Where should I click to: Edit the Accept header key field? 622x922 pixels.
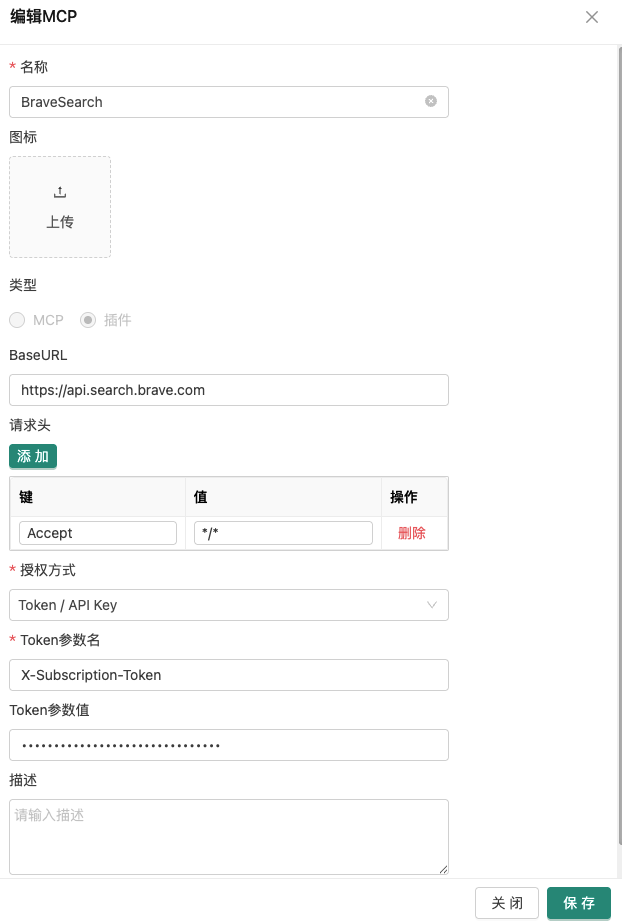pyautogui.click(x=98, y=533)
